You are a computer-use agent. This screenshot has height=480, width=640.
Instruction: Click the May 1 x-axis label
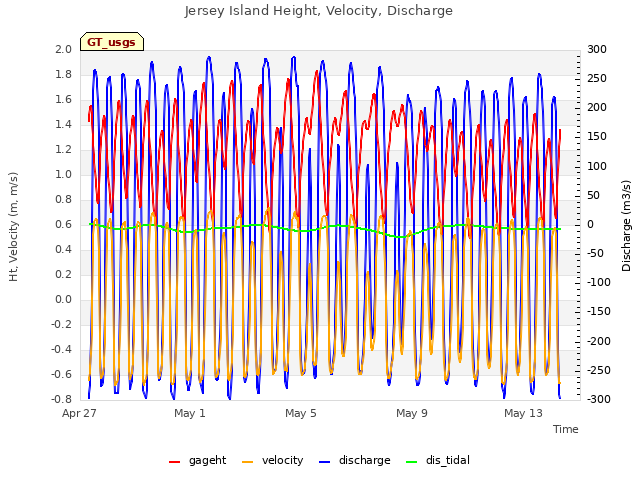coord(190,413)
